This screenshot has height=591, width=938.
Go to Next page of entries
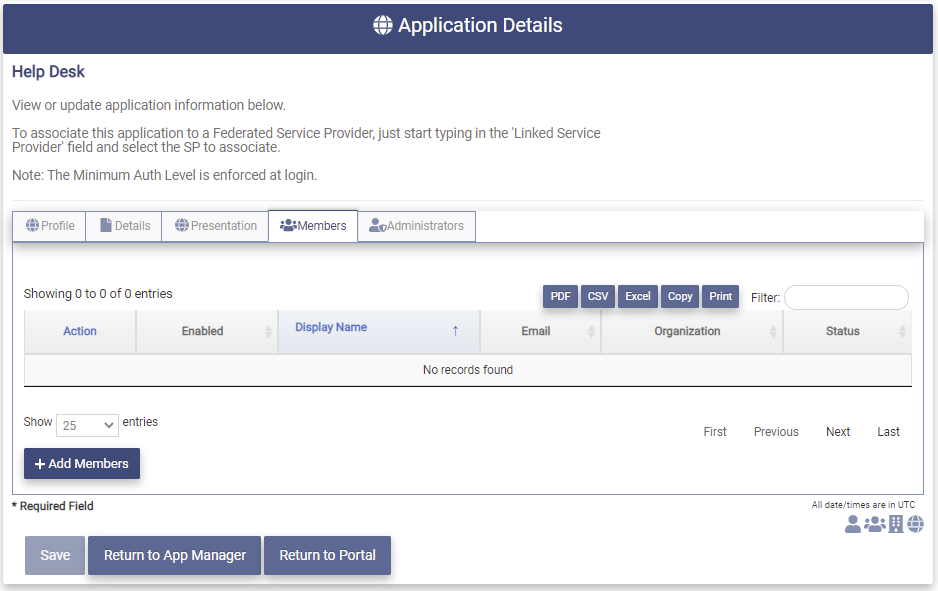click(x=838, y=432)
